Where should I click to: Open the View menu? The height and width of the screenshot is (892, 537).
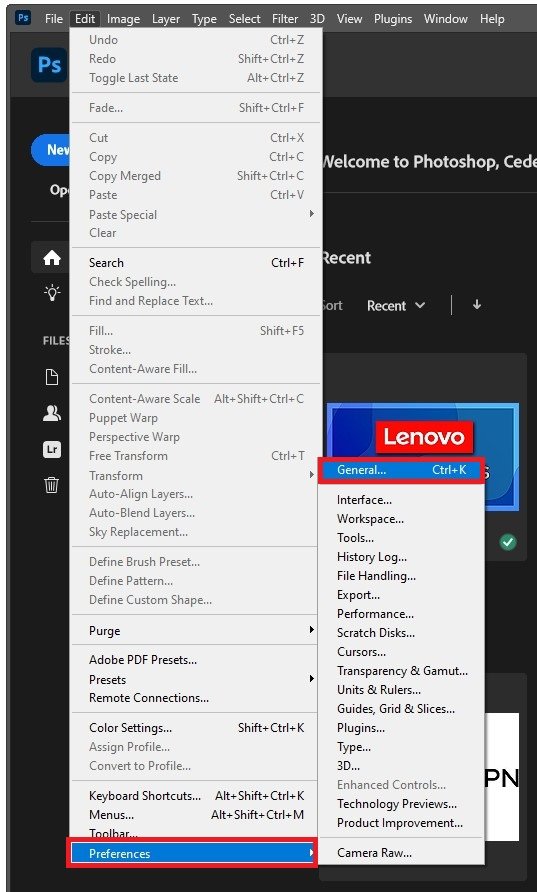click(349, 19)
